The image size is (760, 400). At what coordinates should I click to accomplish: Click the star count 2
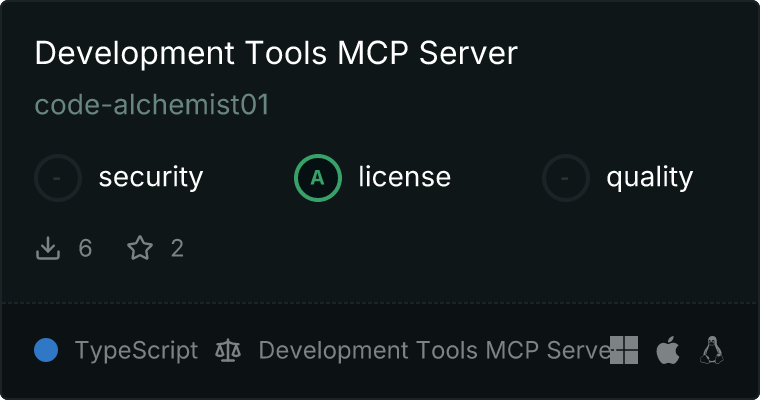click(177, 248)
